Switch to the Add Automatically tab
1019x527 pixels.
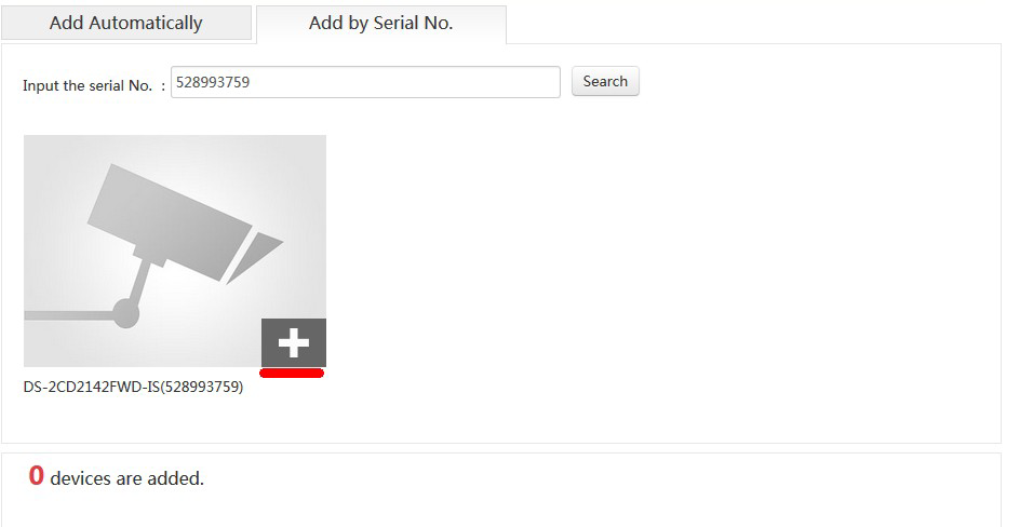[126, 23]
